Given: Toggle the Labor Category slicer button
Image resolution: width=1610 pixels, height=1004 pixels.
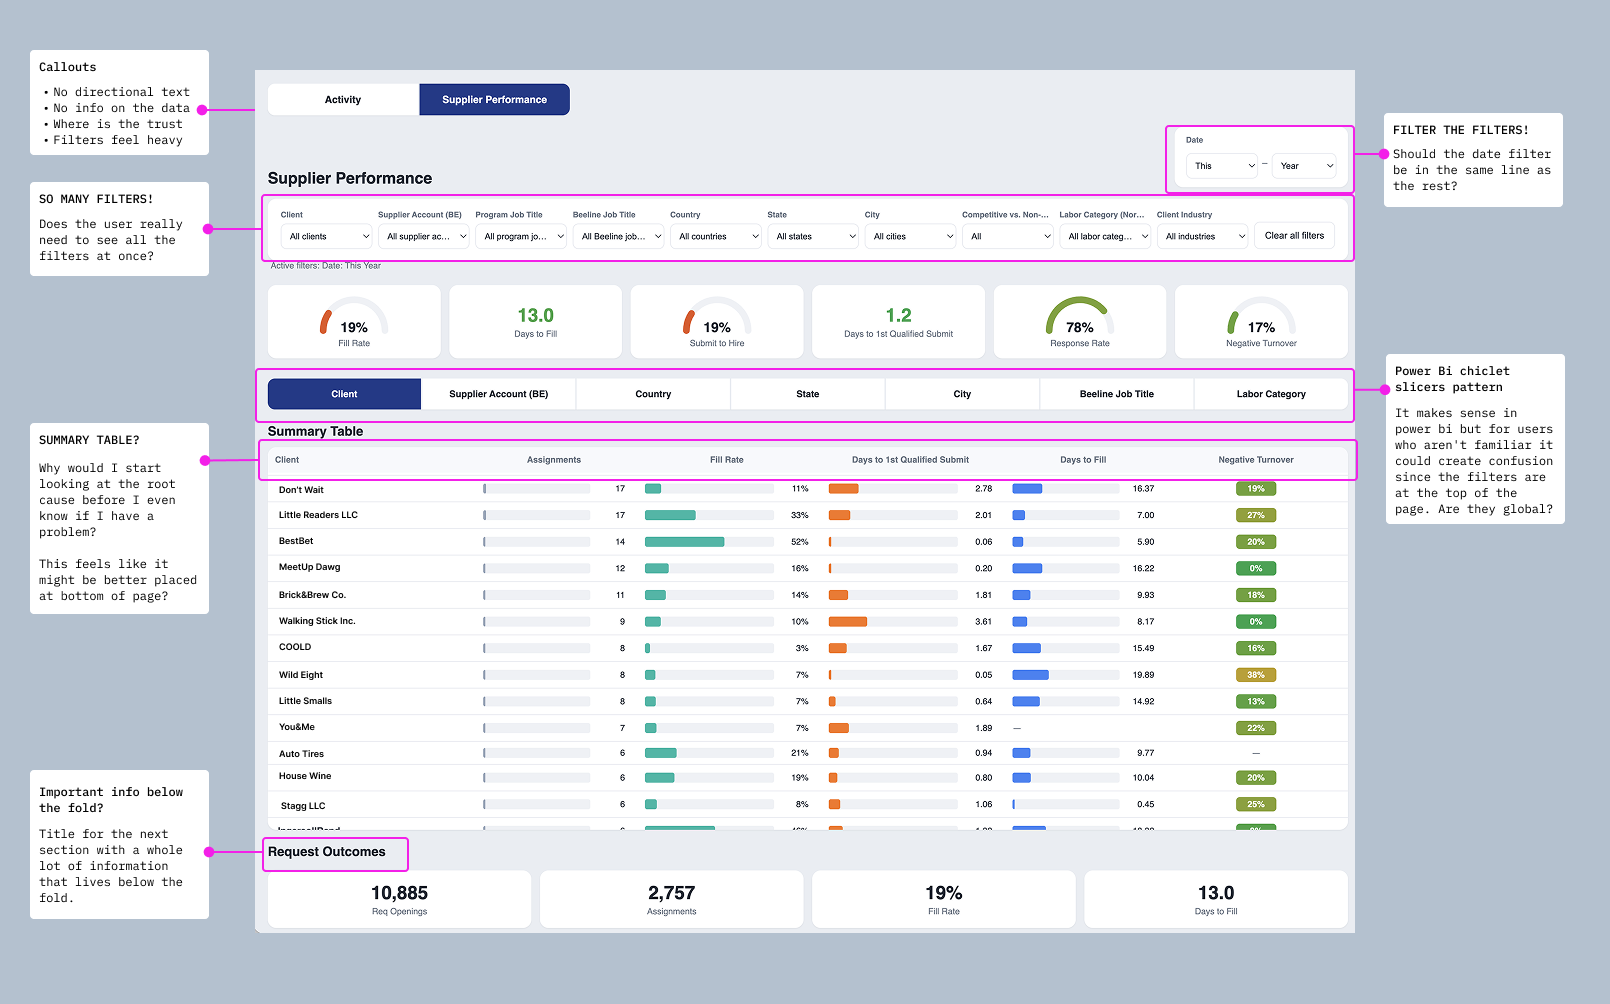Looking at the screenshot, I should (x=1271, y=394).
